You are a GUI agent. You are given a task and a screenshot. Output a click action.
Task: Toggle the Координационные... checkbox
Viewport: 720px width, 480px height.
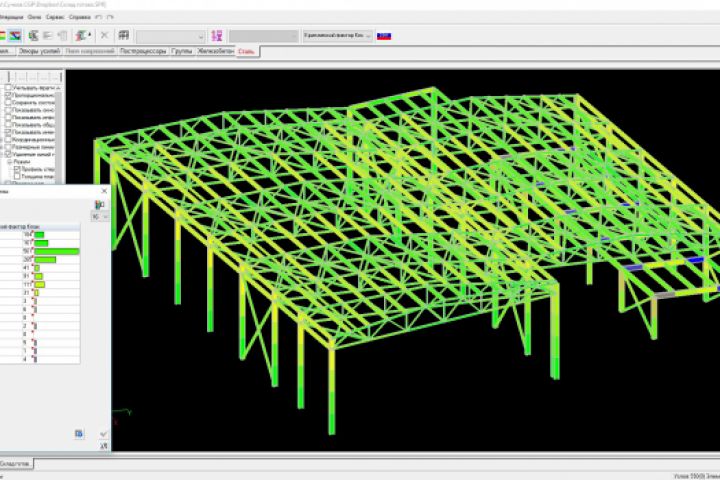coord(8,140)
